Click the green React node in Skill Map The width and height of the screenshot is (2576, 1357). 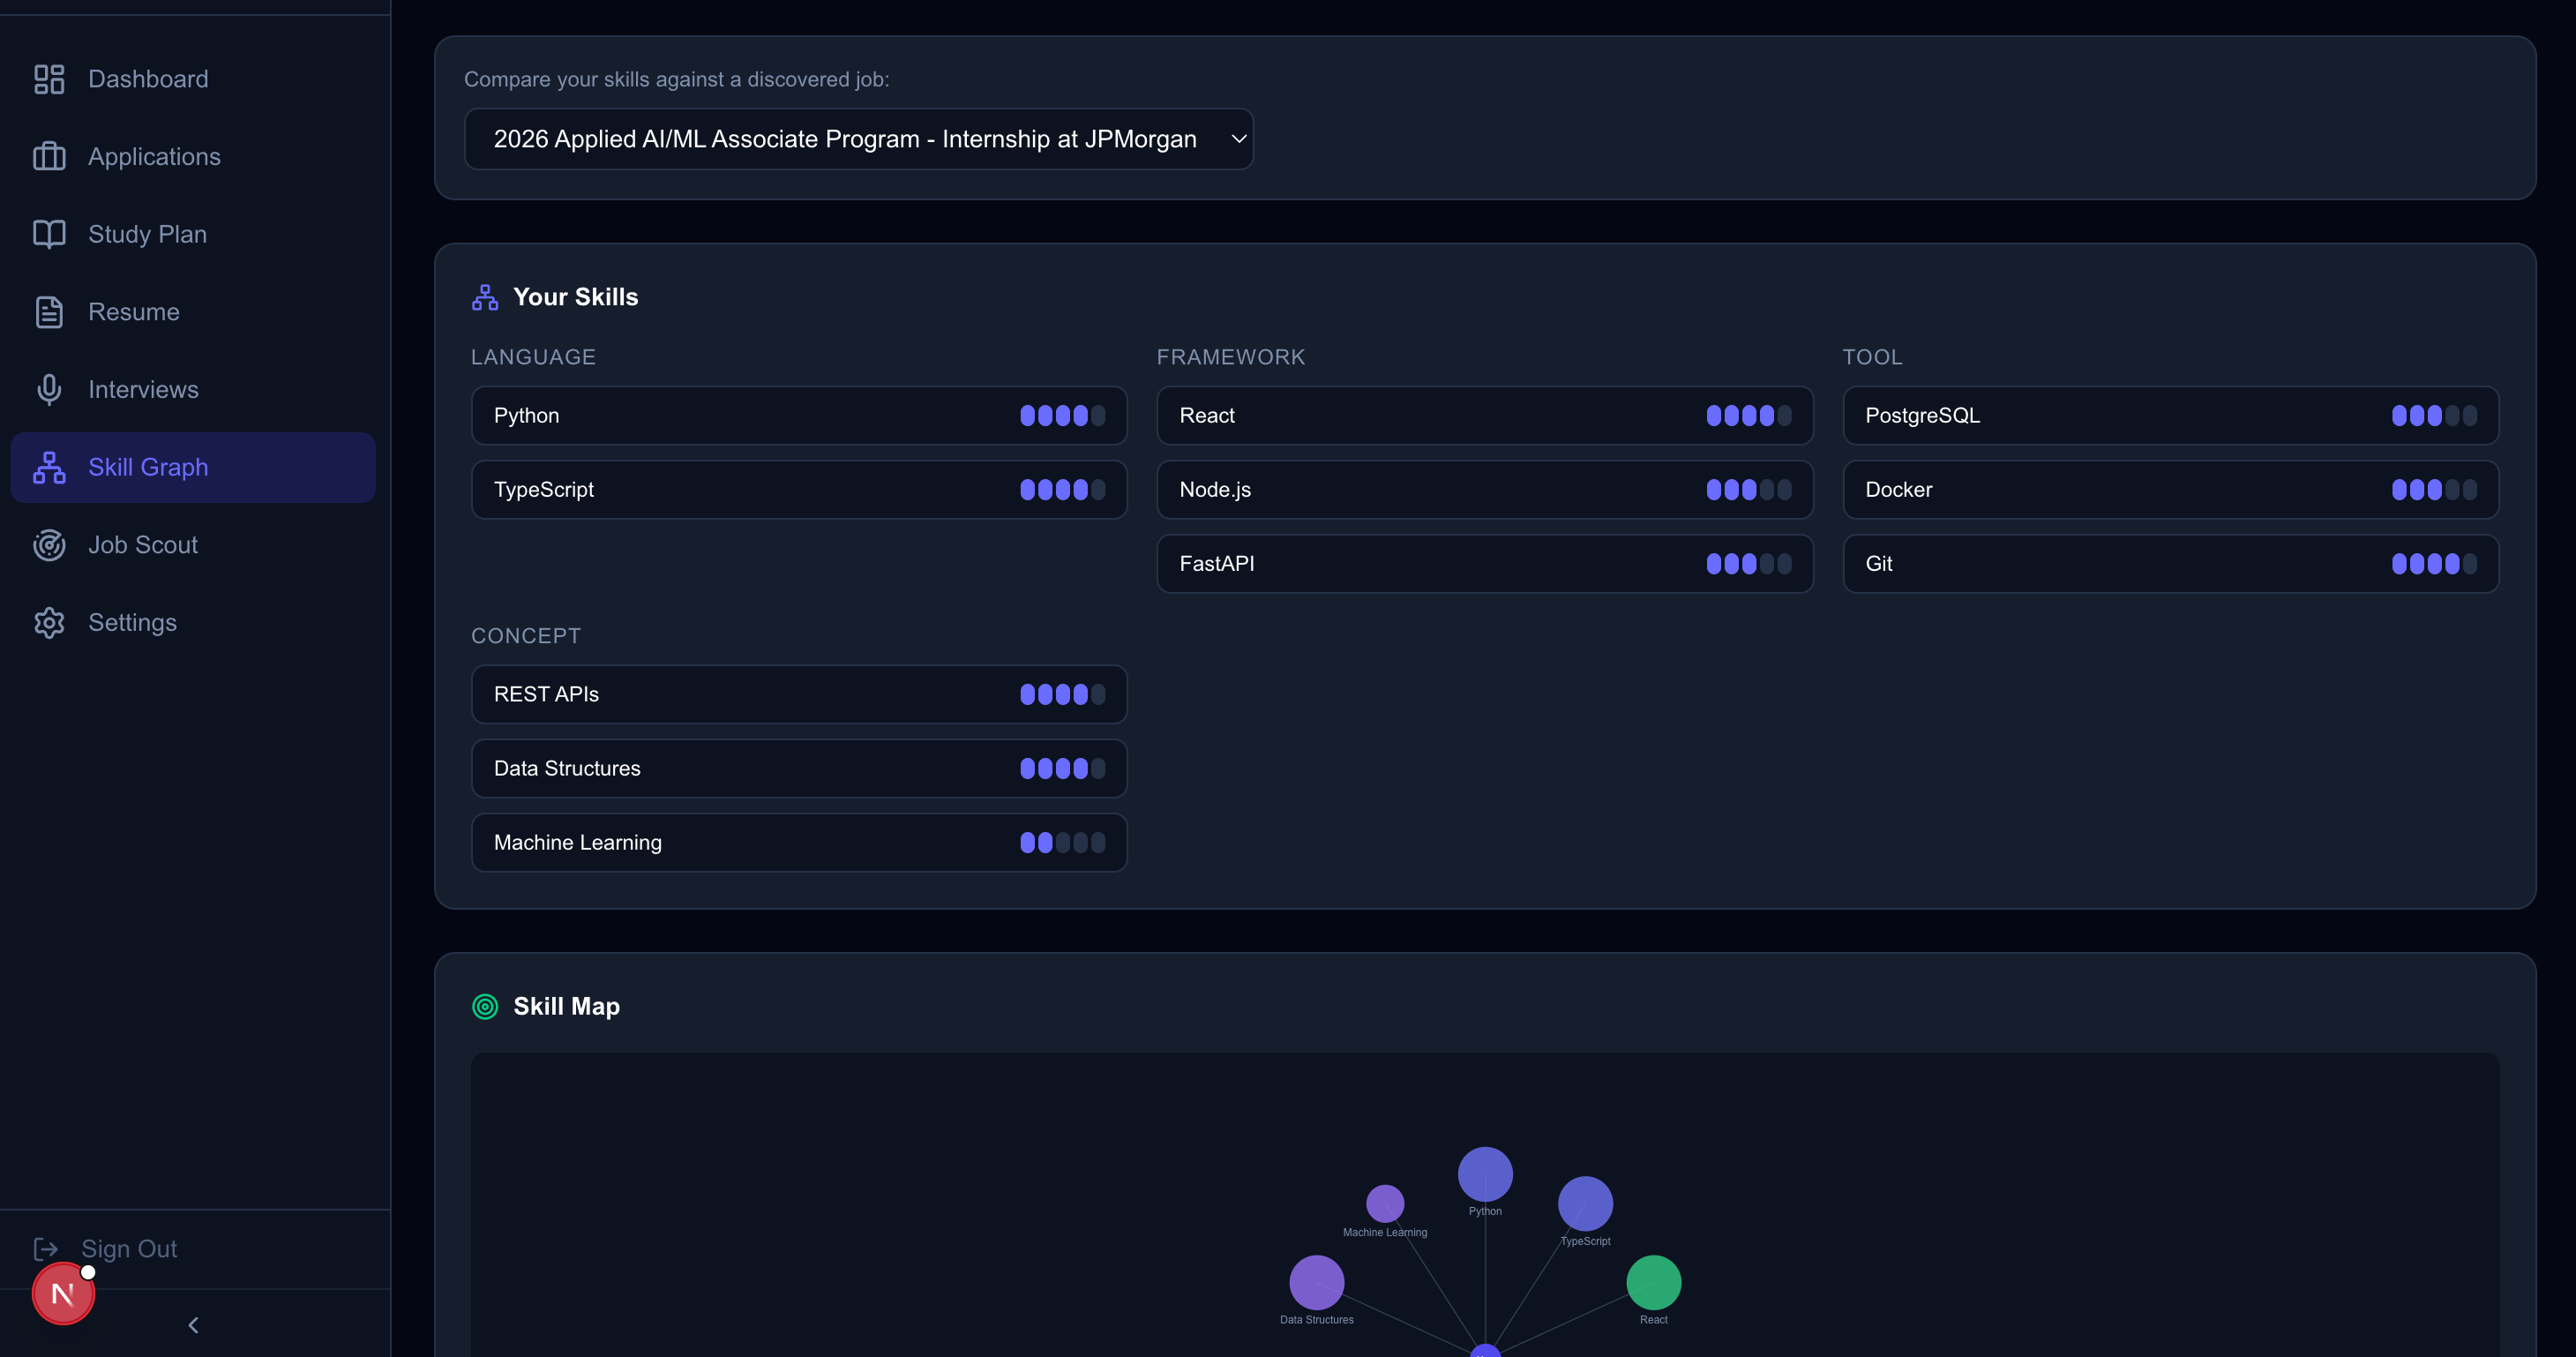click(1653, 1282)
